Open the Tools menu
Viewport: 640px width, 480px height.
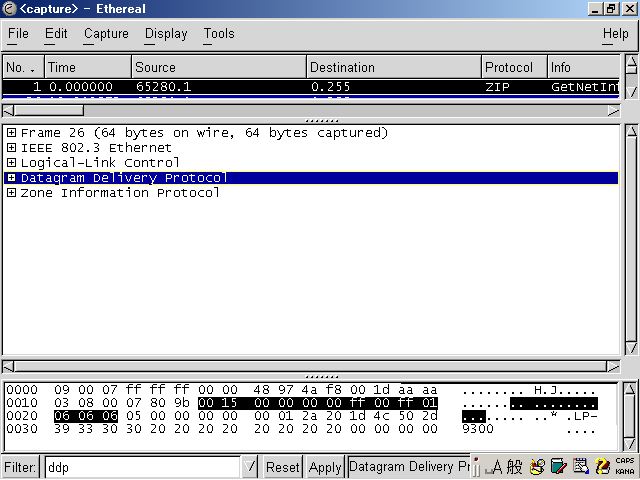219,33
